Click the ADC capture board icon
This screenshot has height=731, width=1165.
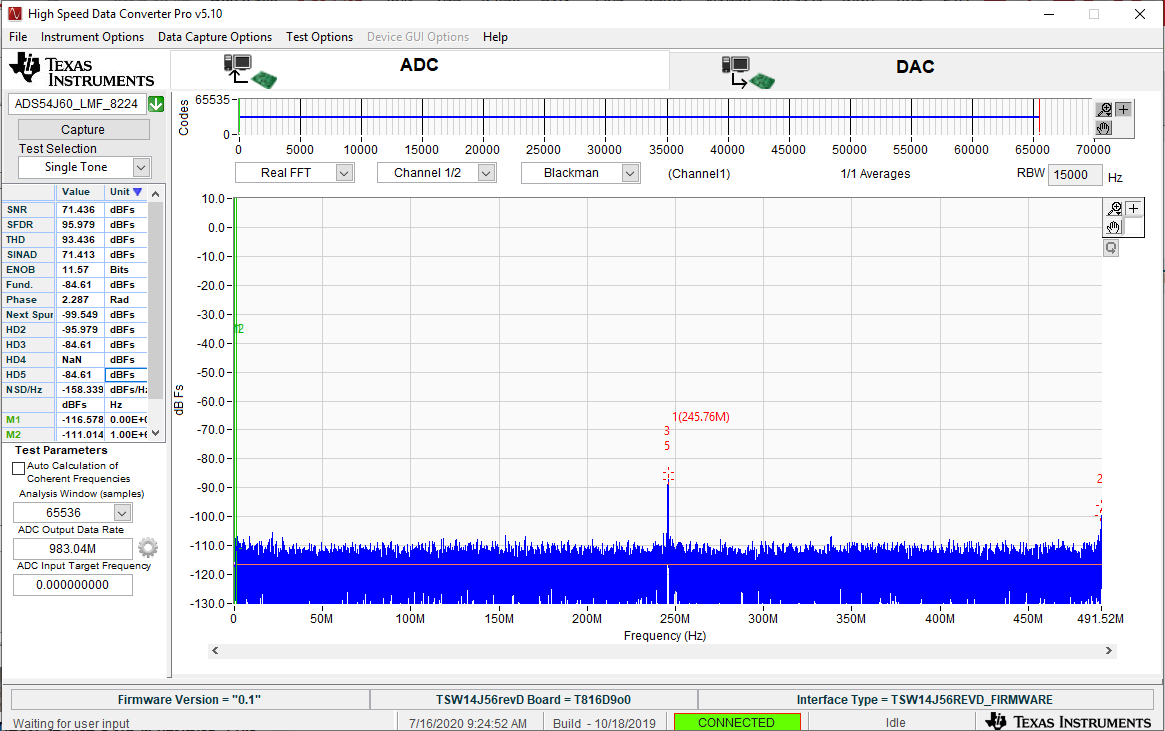[x=250, y=71]
